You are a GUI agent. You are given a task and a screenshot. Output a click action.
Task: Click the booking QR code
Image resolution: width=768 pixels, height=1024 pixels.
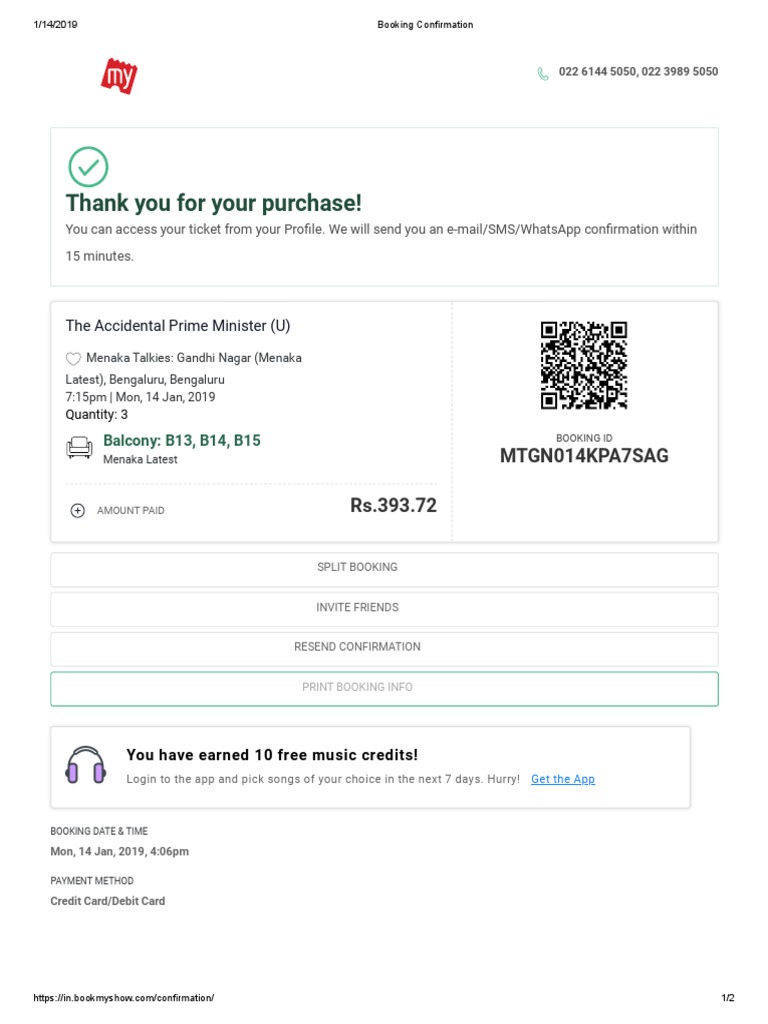pyautogui.click(x=584, y=365)
